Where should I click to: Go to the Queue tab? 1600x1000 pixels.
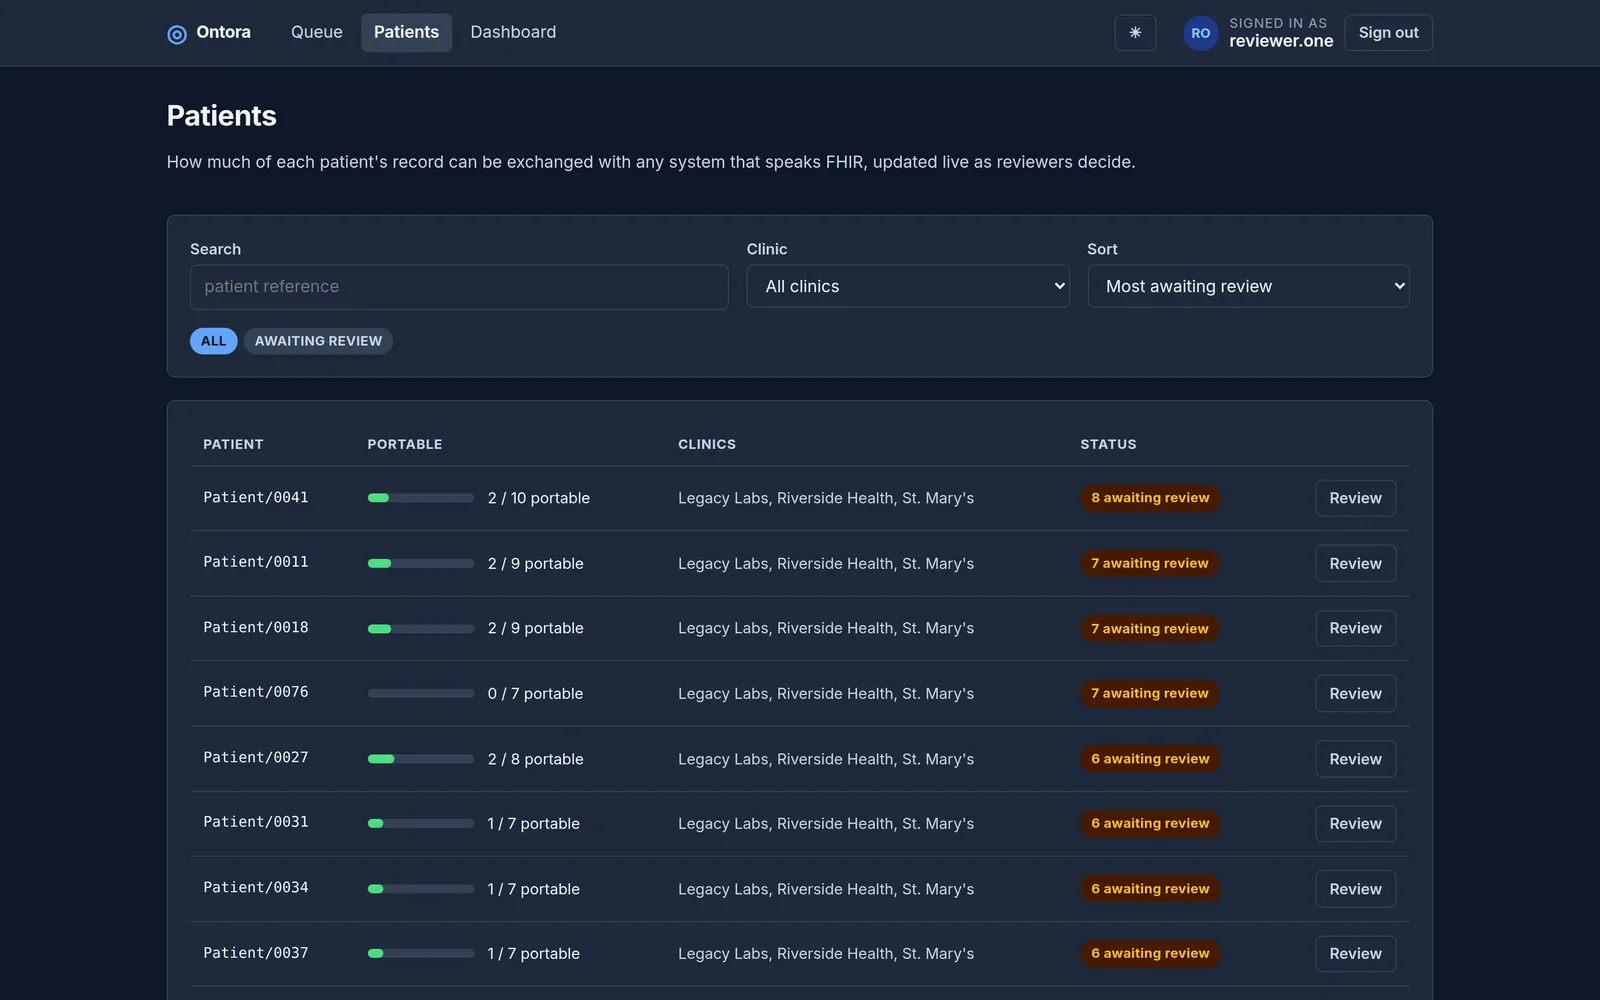coord(317,32)
